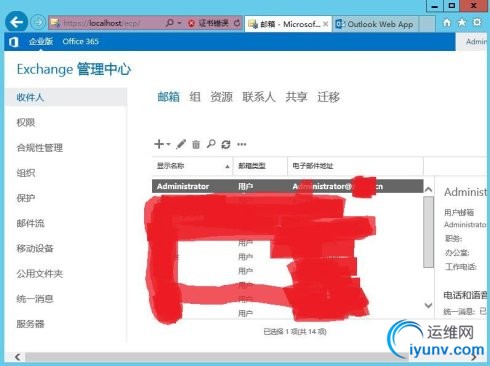The height and width of the screenshot is (366, 490).
Task: Click the Office logo icon in header
Action: tap(14, 42)
